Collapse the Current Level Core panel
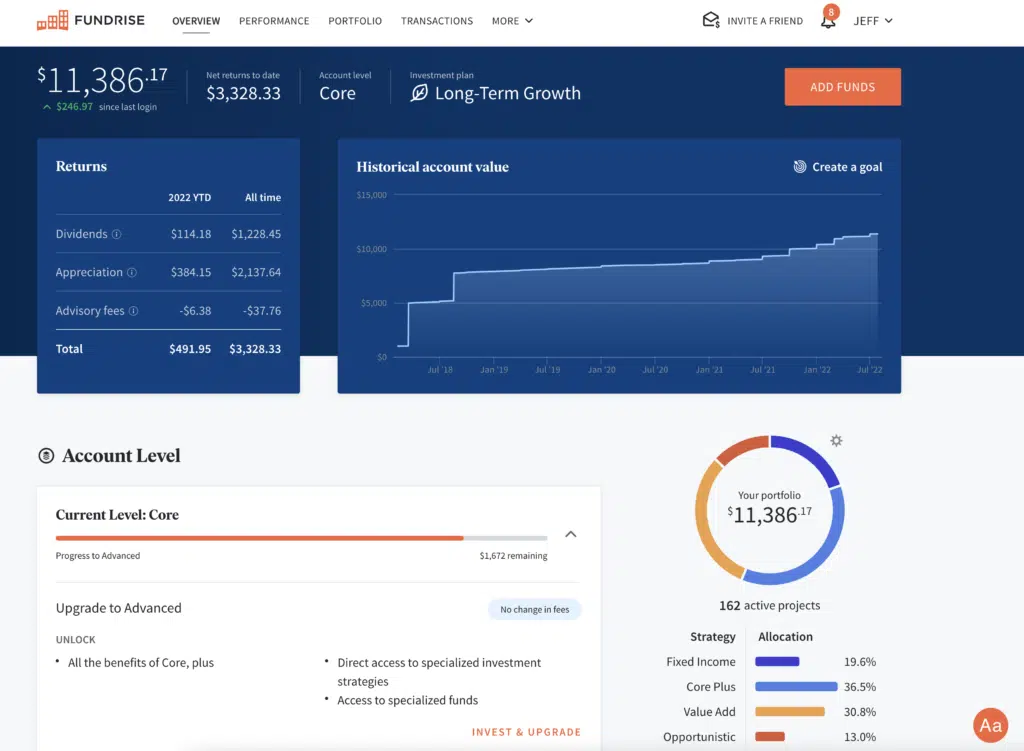This screenshot has width=1024, height=751. pos(571,534)
